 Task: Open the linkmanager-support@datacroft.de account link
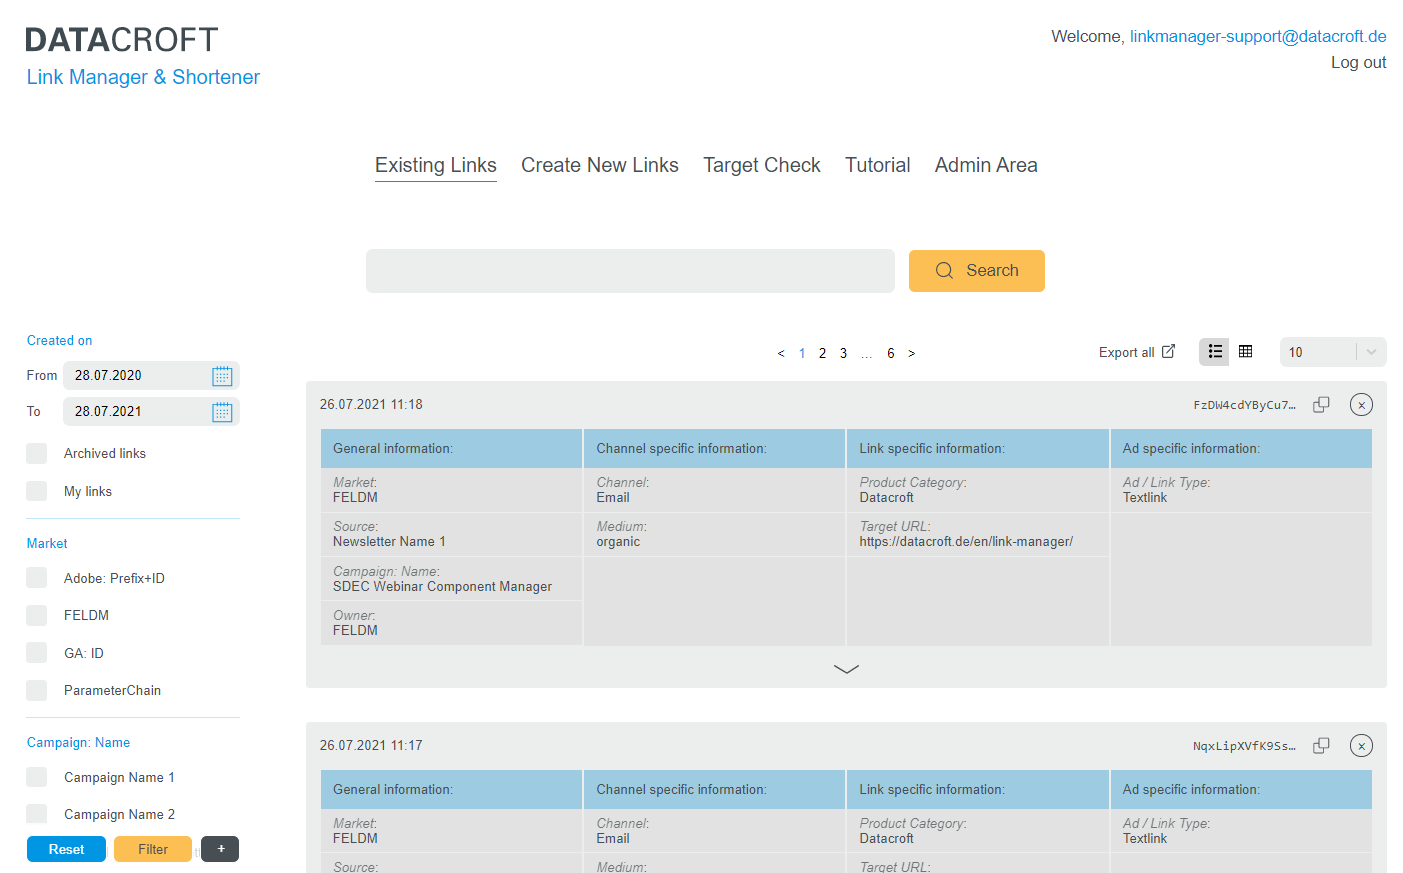[x=1258, y=36]
